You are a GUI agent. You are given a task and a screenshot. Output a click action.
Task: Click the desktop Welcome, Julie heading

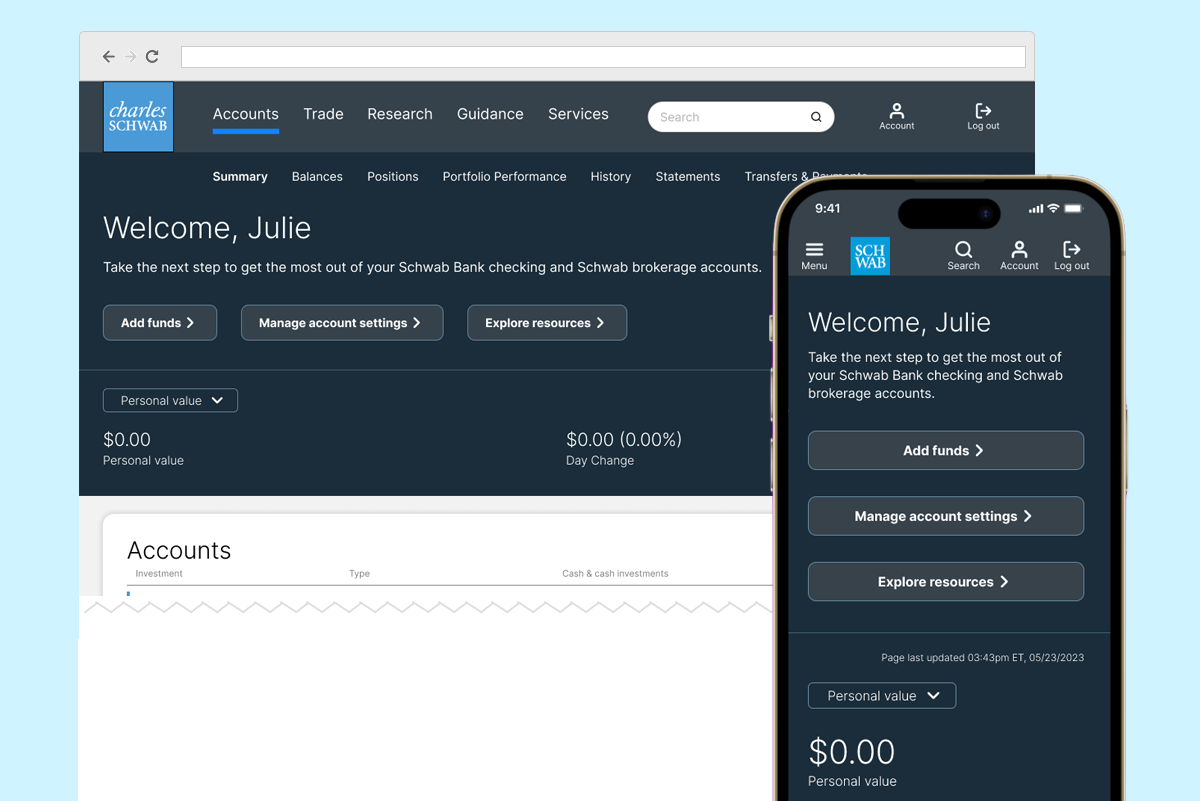[x=207, y=228]
